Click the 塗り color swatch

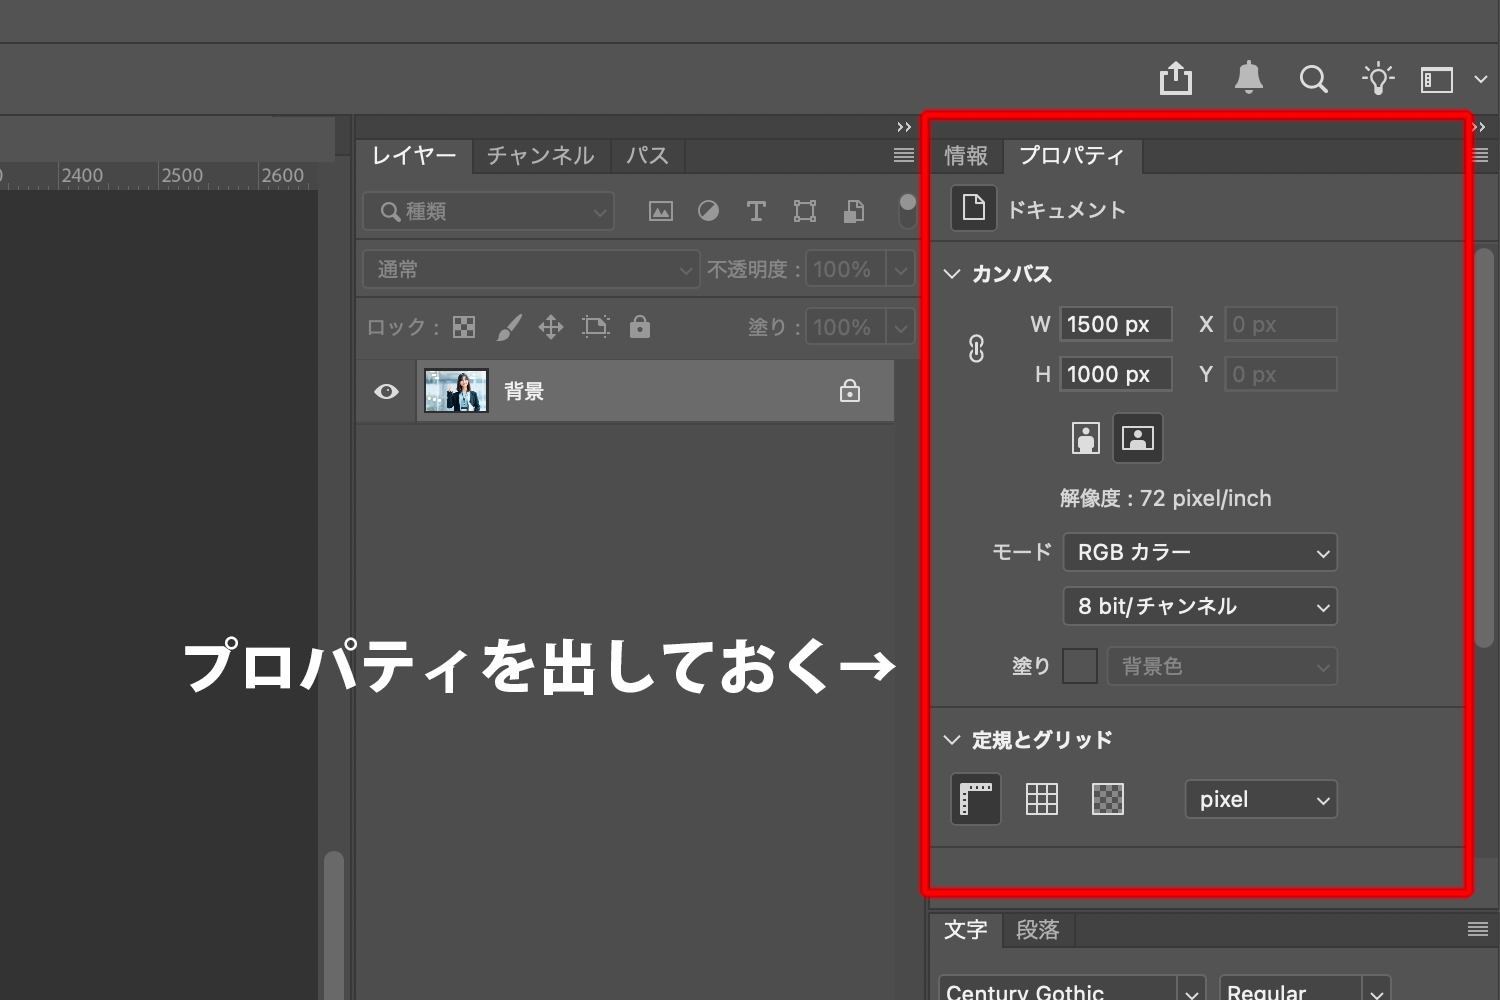(1079, 666)
